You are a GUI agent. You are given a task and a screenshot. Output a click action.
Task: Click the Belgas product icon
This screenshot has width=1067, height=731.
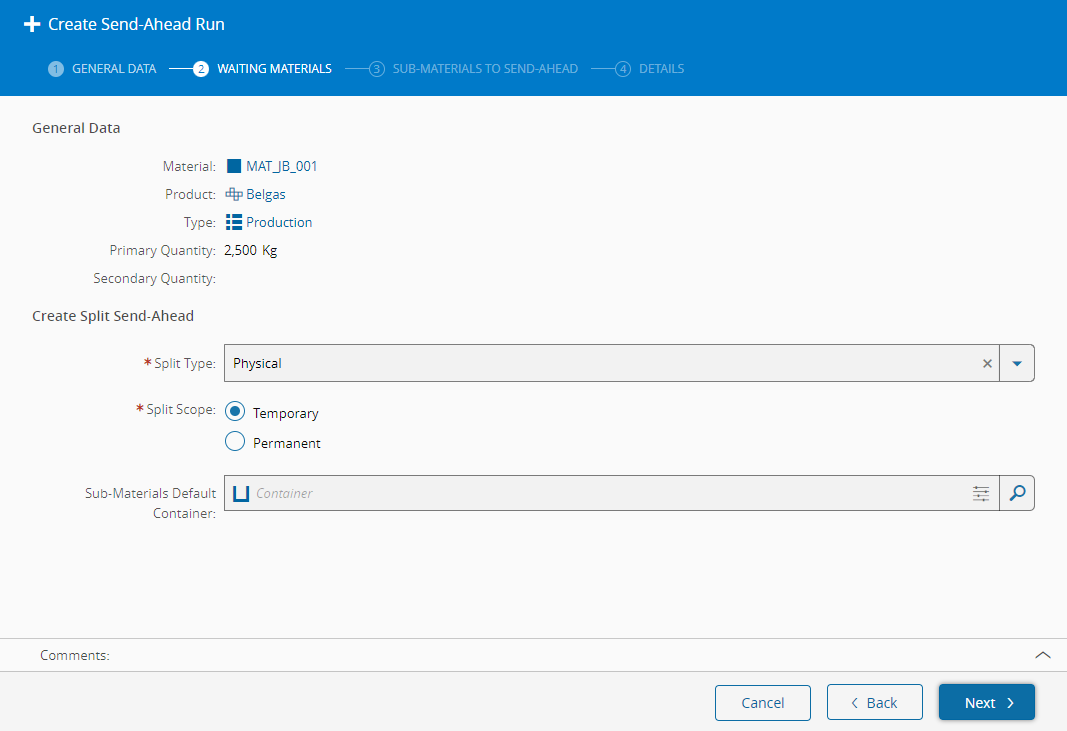tap(234, 194)
